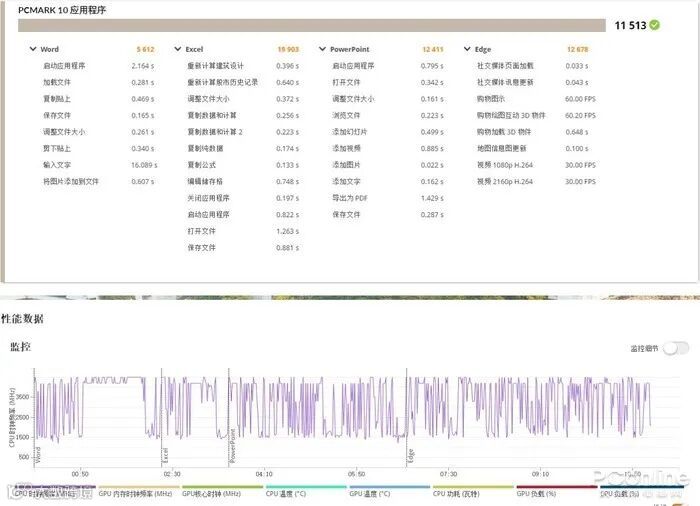Select PowerPoint 添加幻灯片 row
This screenshot has width=700, height=506.
tap(388, 132)
